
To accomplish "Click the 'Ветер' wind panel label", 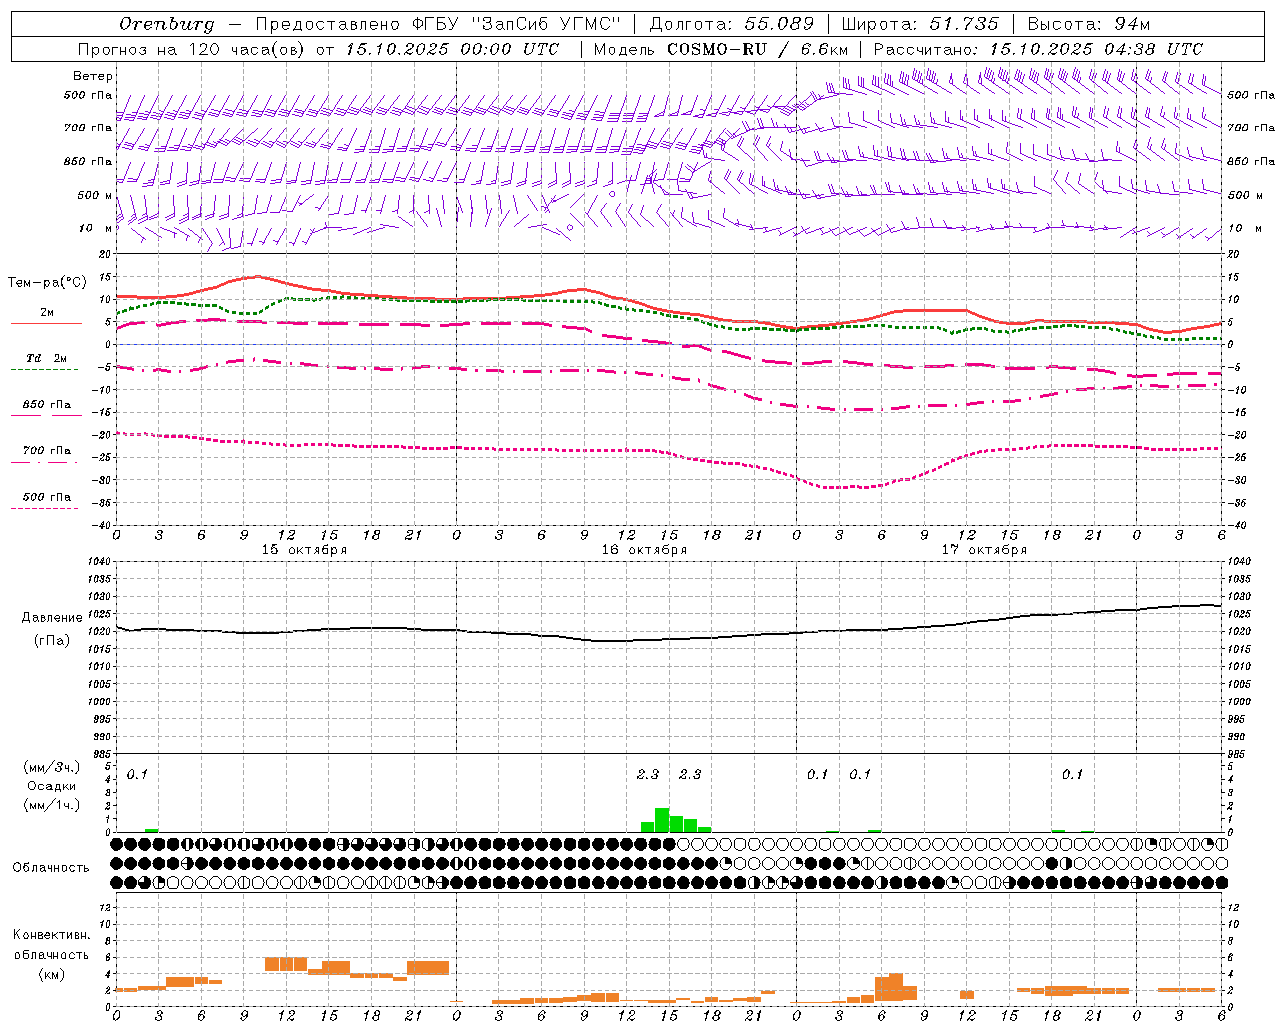I will tap(93, 76).
